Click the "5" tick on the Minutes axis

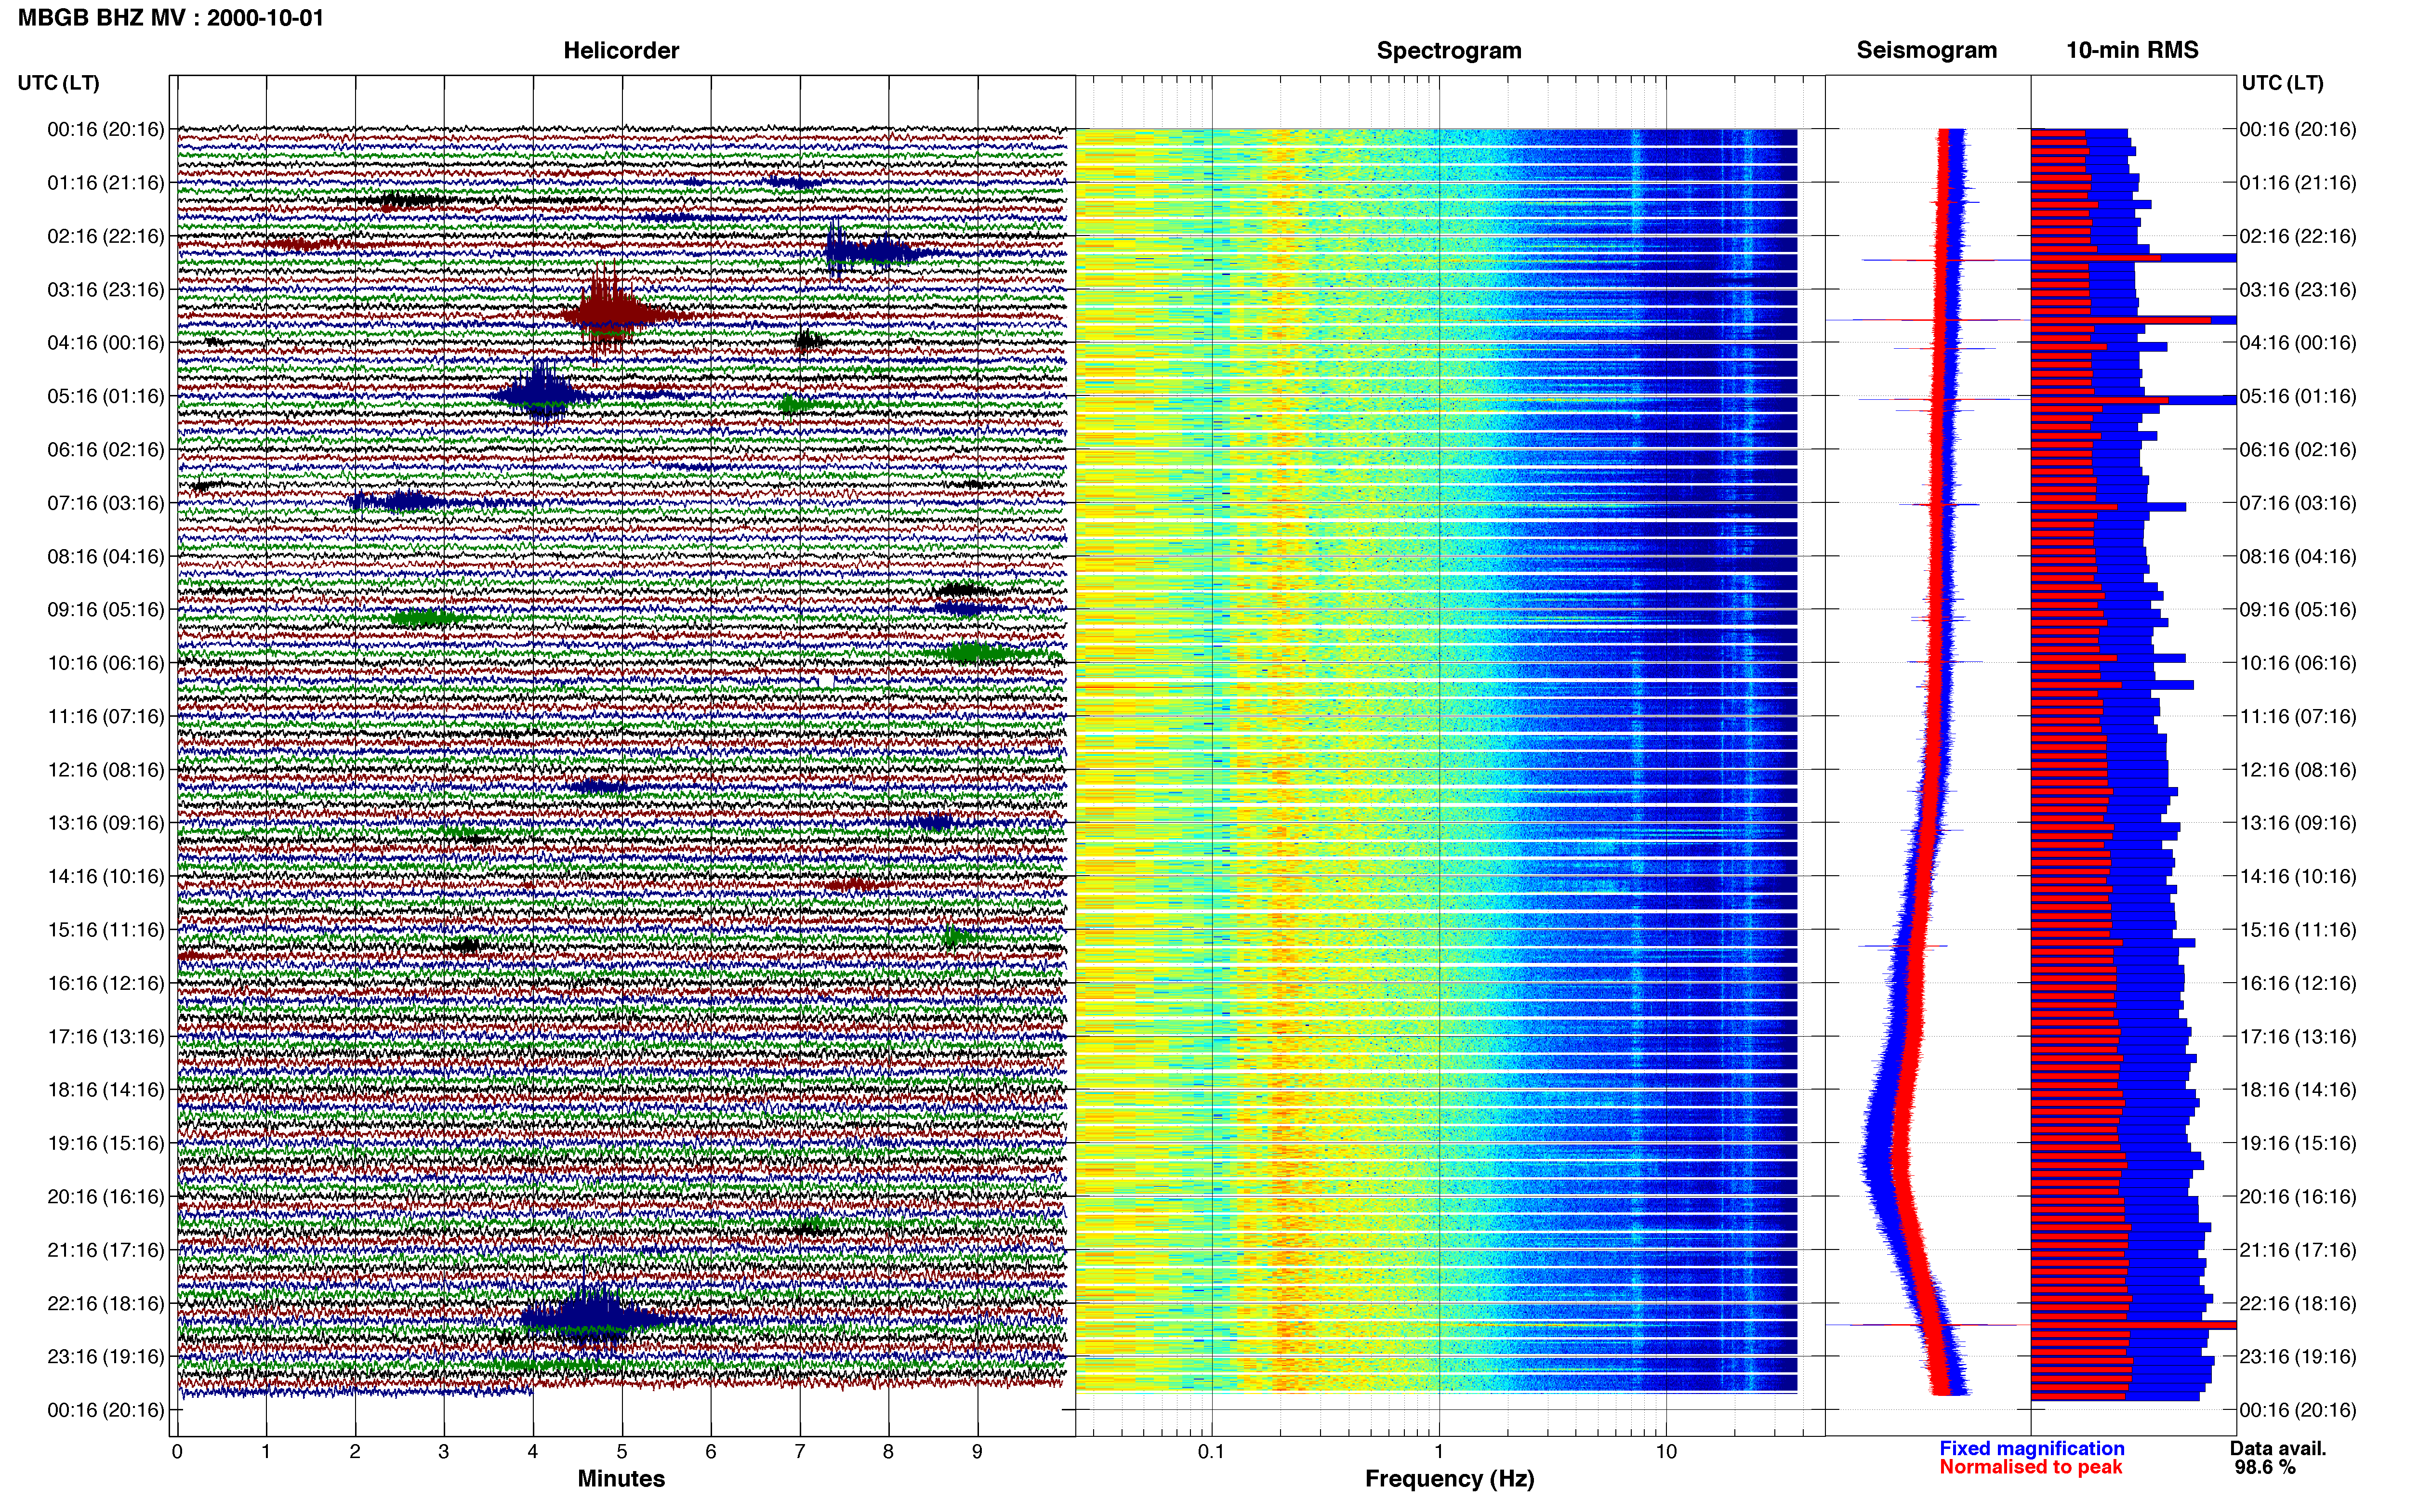click(x=622, y=1451)
